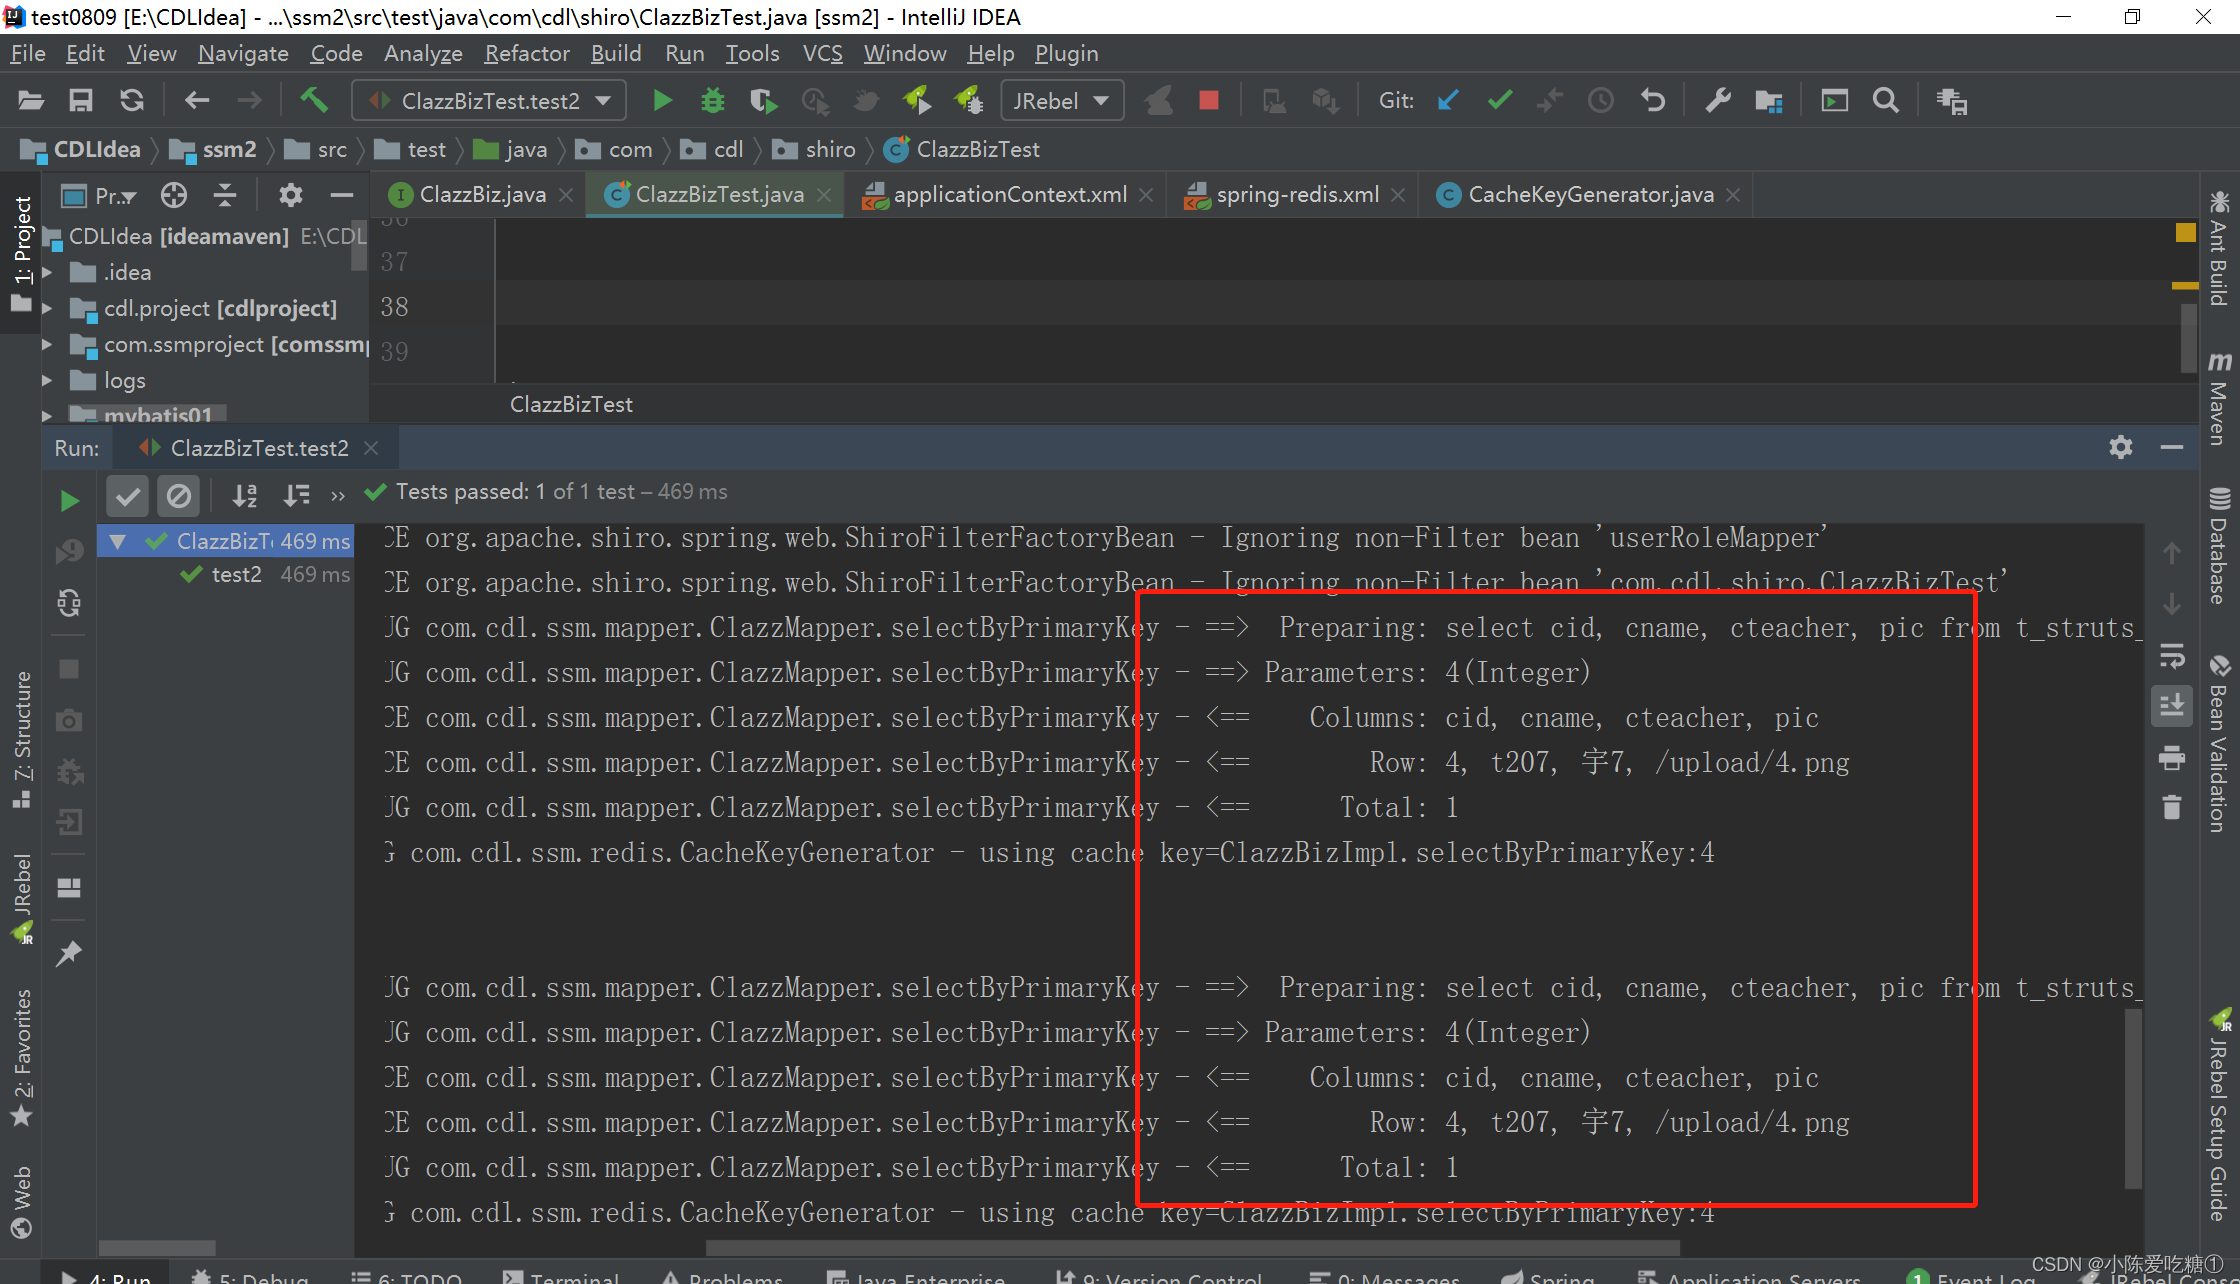Open JRebel dropdown in toolbar
2240x1284 pixels.
1060,101
